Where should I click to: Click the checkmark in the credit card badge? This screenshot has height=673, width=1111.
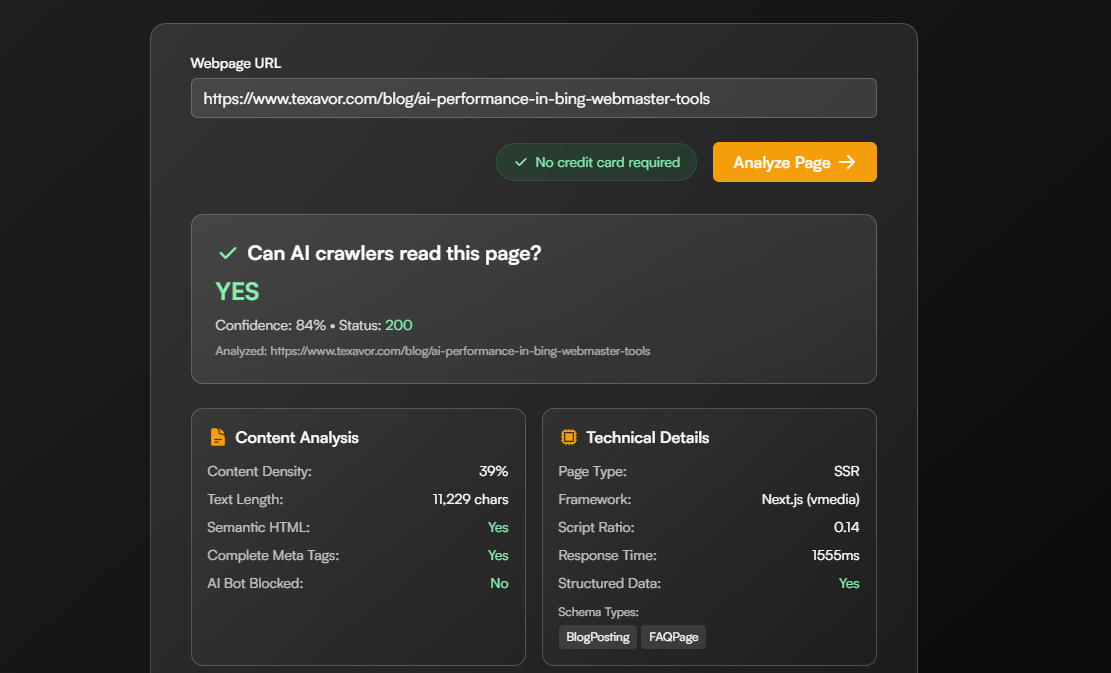point(519,161)
